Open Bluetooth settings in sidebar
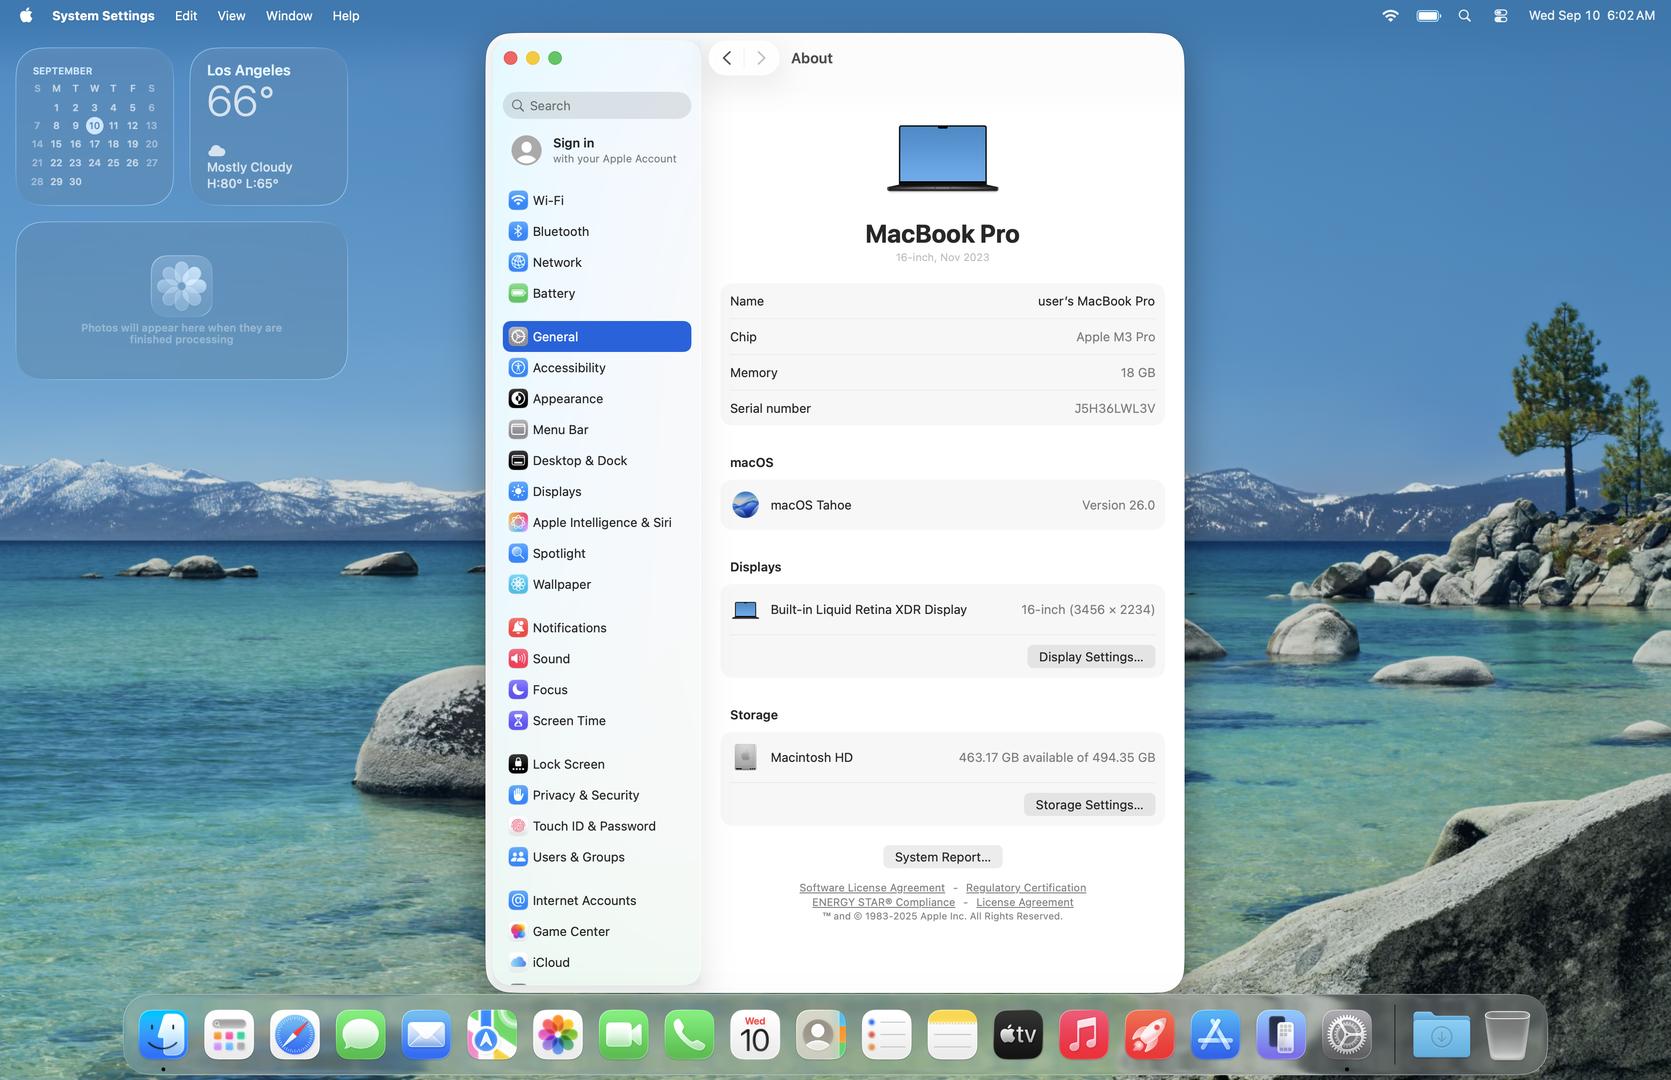 (x=597, y=231)
